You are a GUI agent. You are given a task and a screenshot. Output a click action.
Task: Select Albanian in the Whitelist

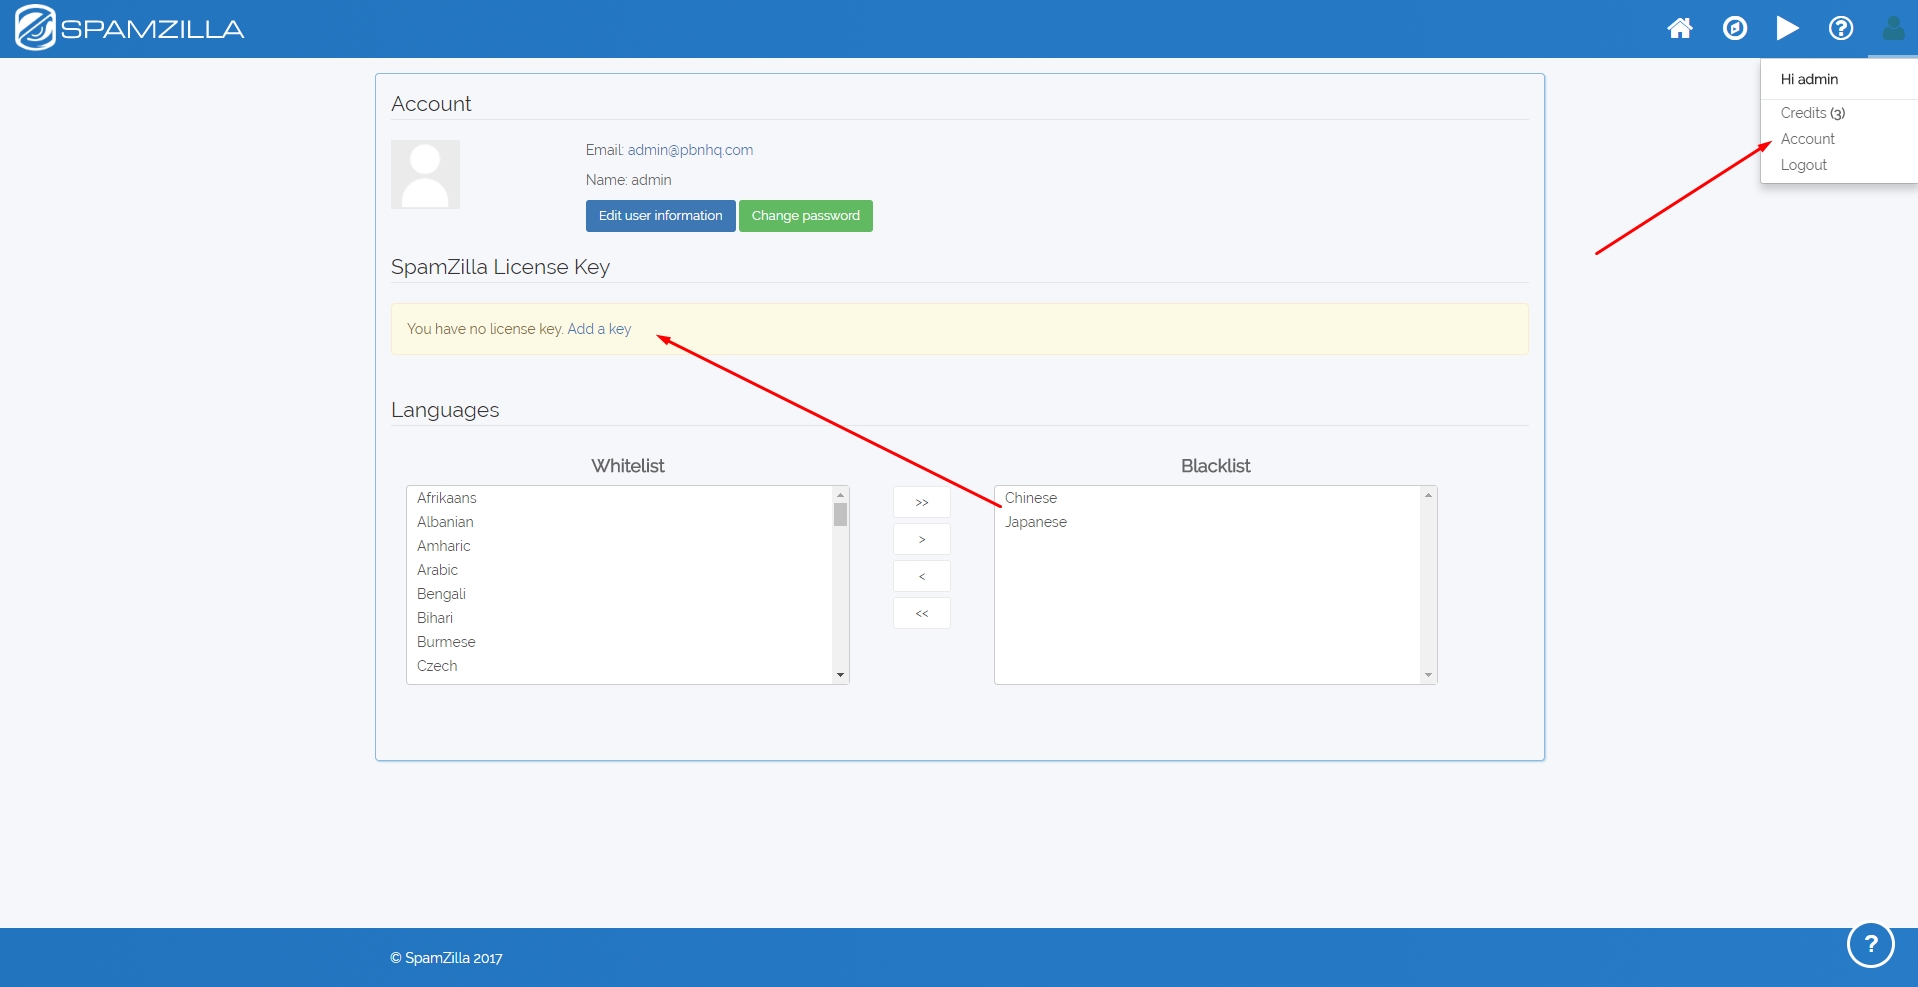(x=620, y=522)
